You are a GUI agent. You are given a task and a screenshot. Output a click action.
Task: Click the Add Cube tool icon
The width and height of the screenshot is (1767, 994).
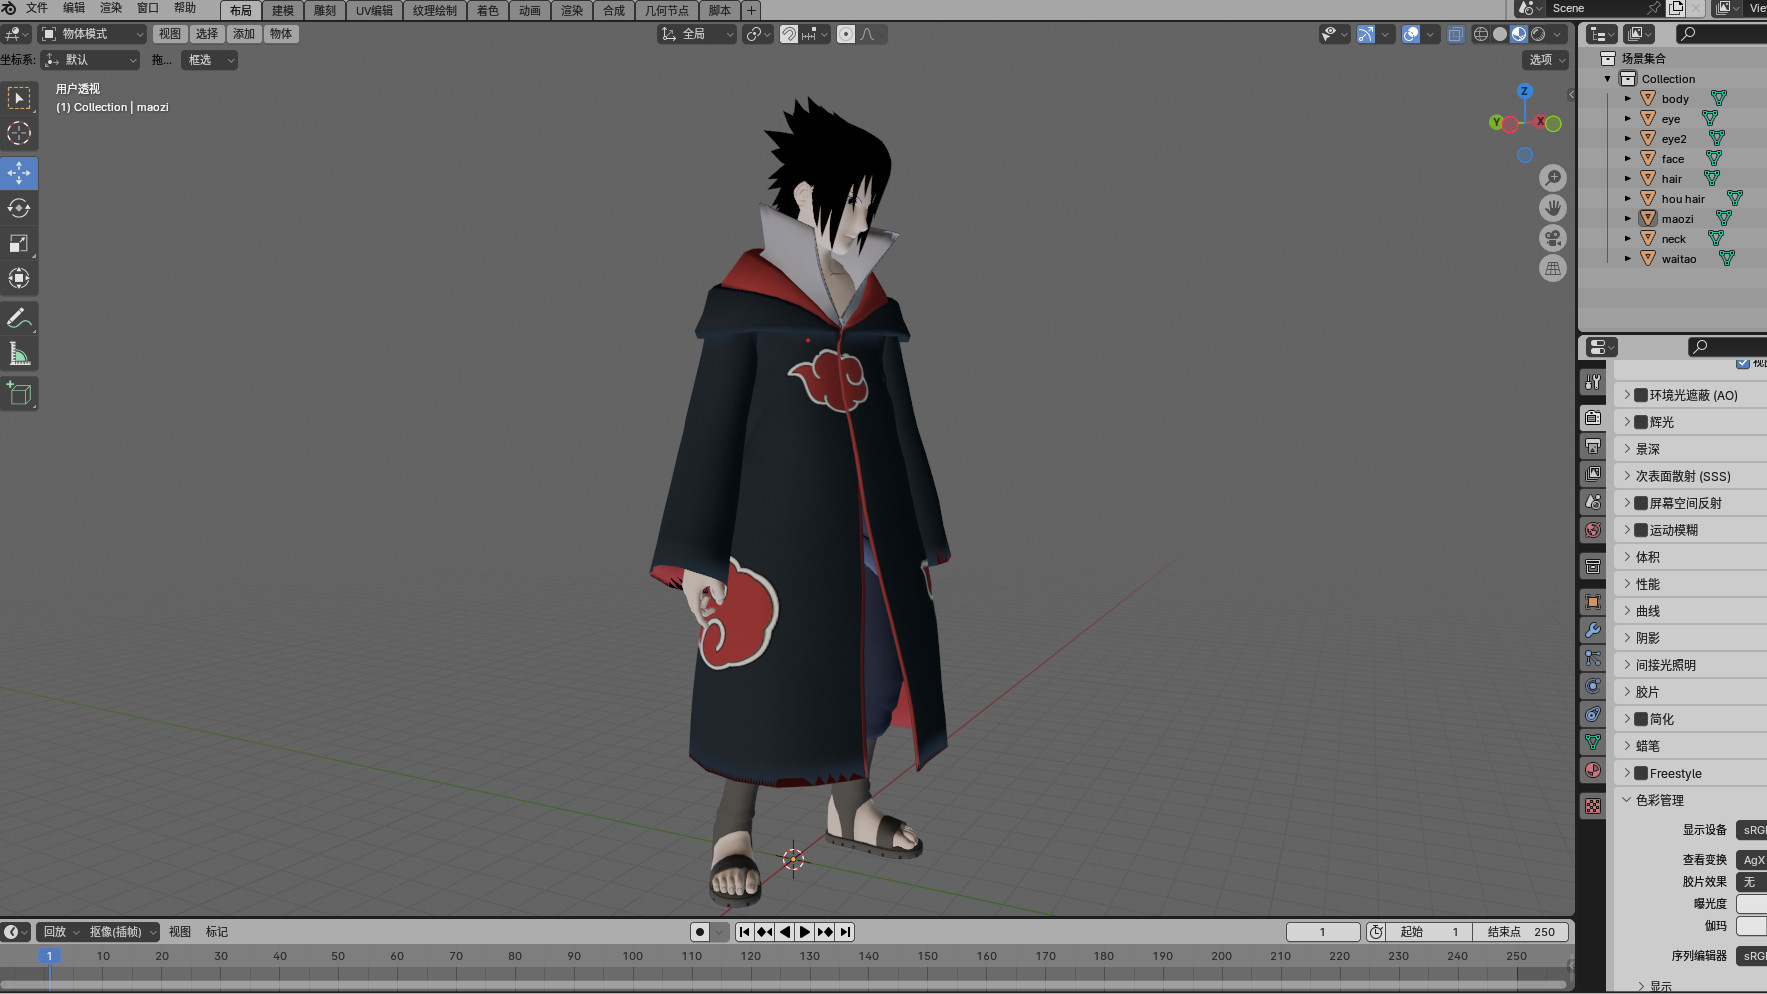click(19, 393)
